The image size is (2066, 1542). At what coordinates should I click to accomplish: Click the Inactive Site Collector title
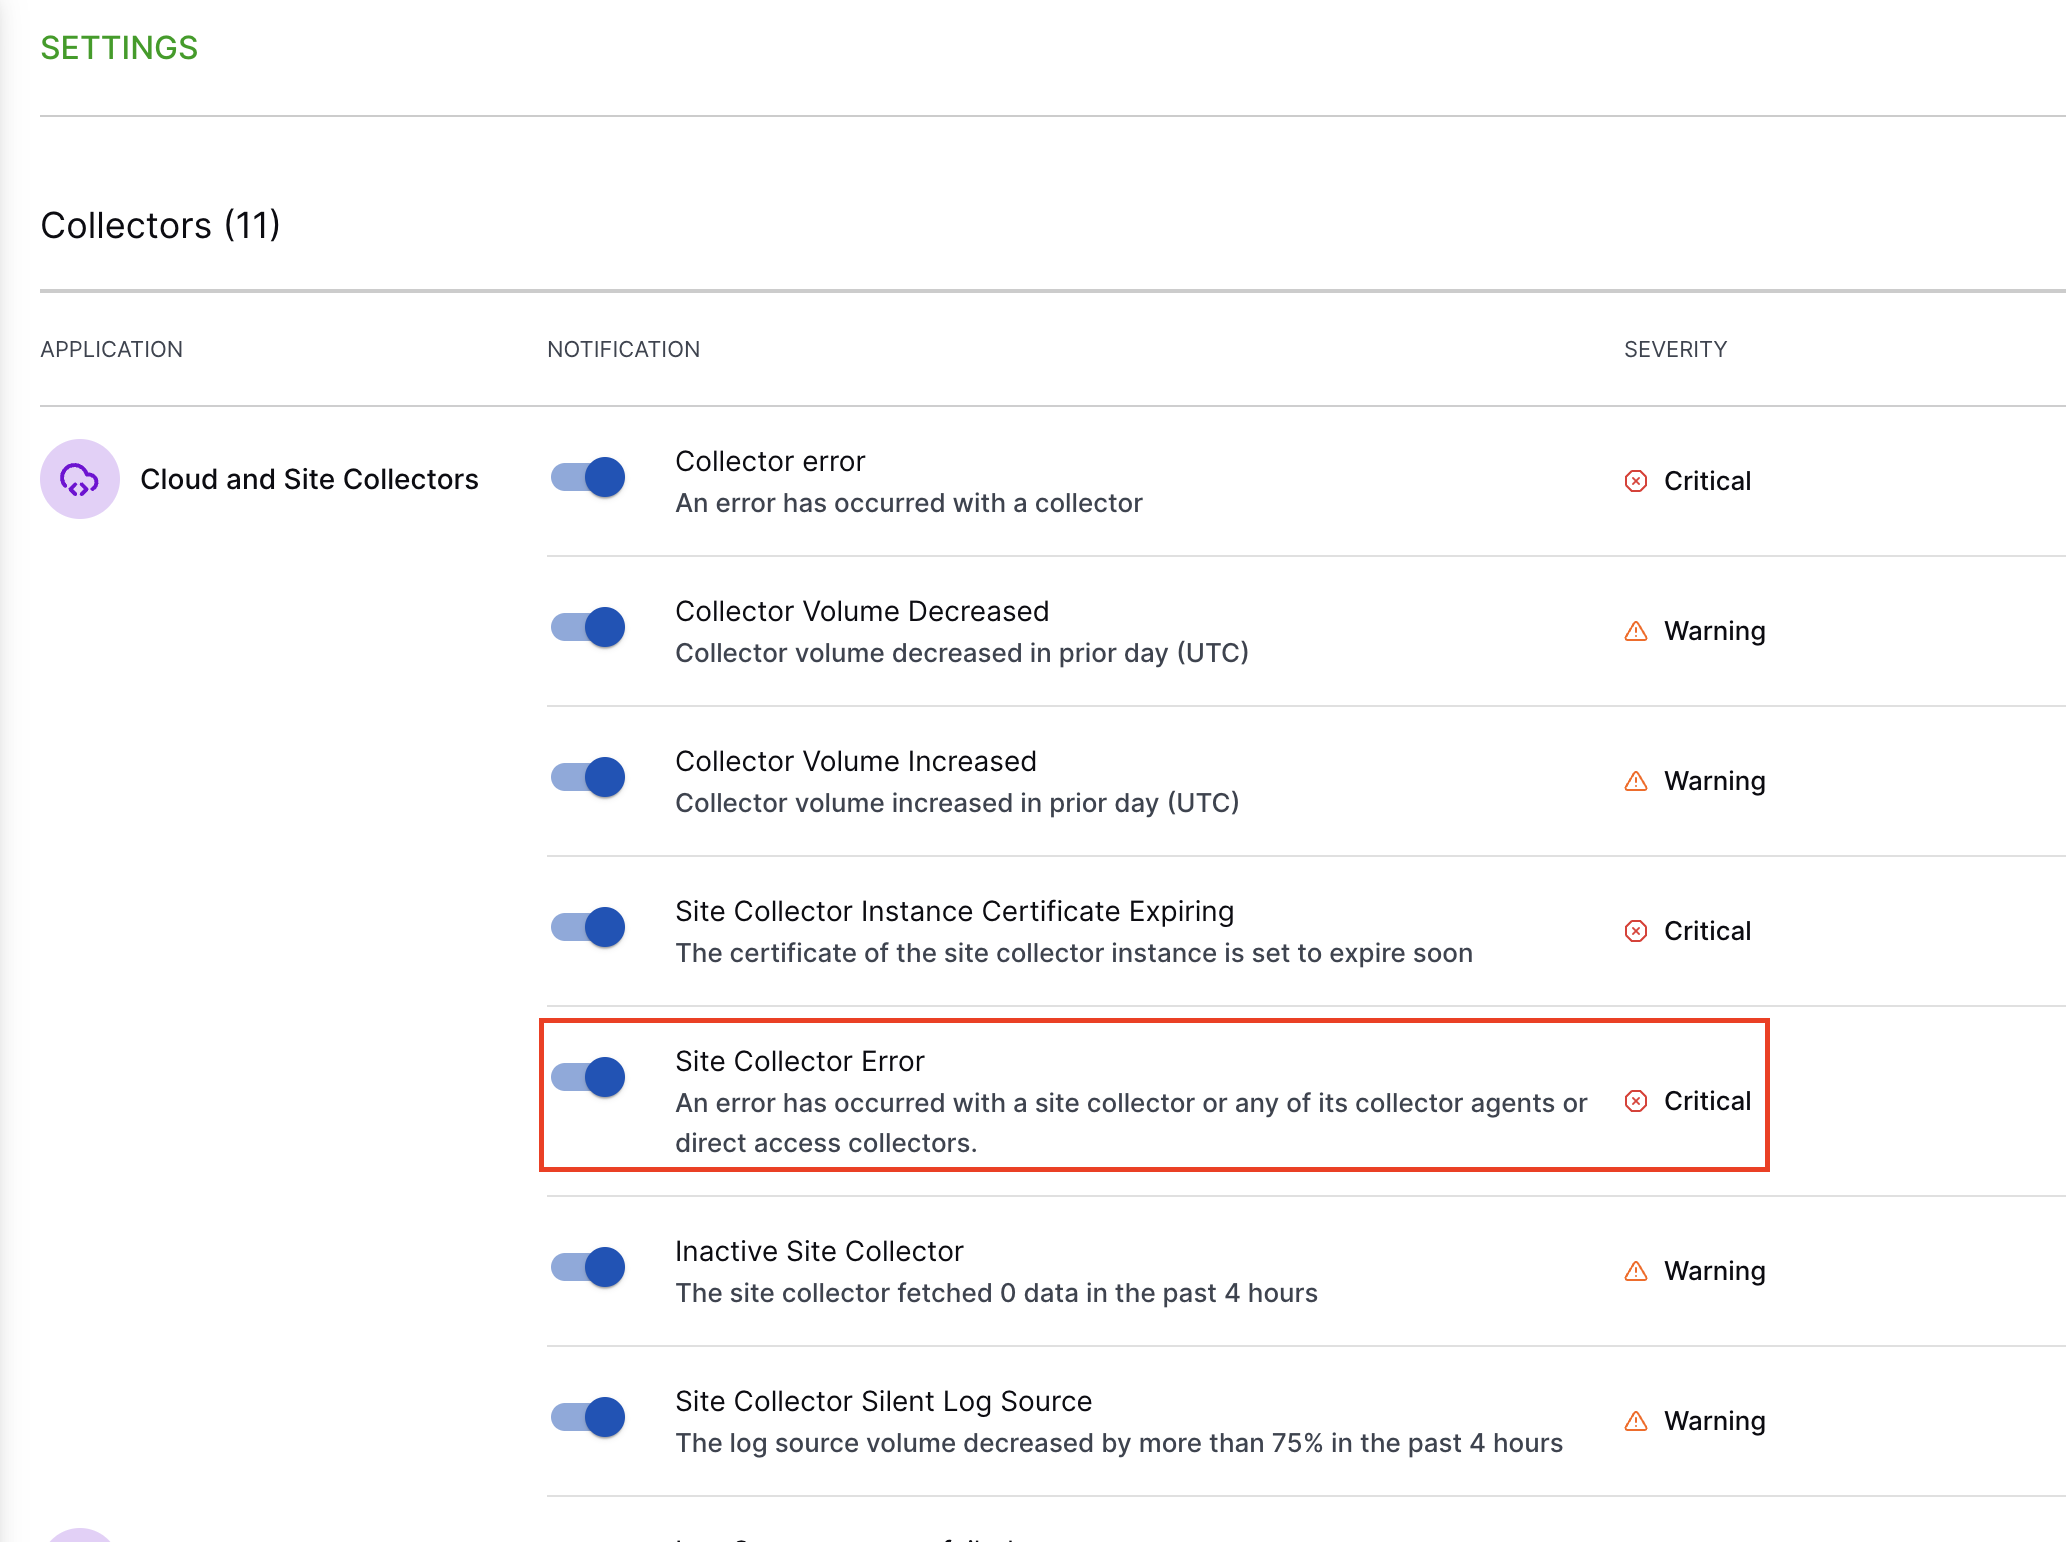coord(819,1251)
